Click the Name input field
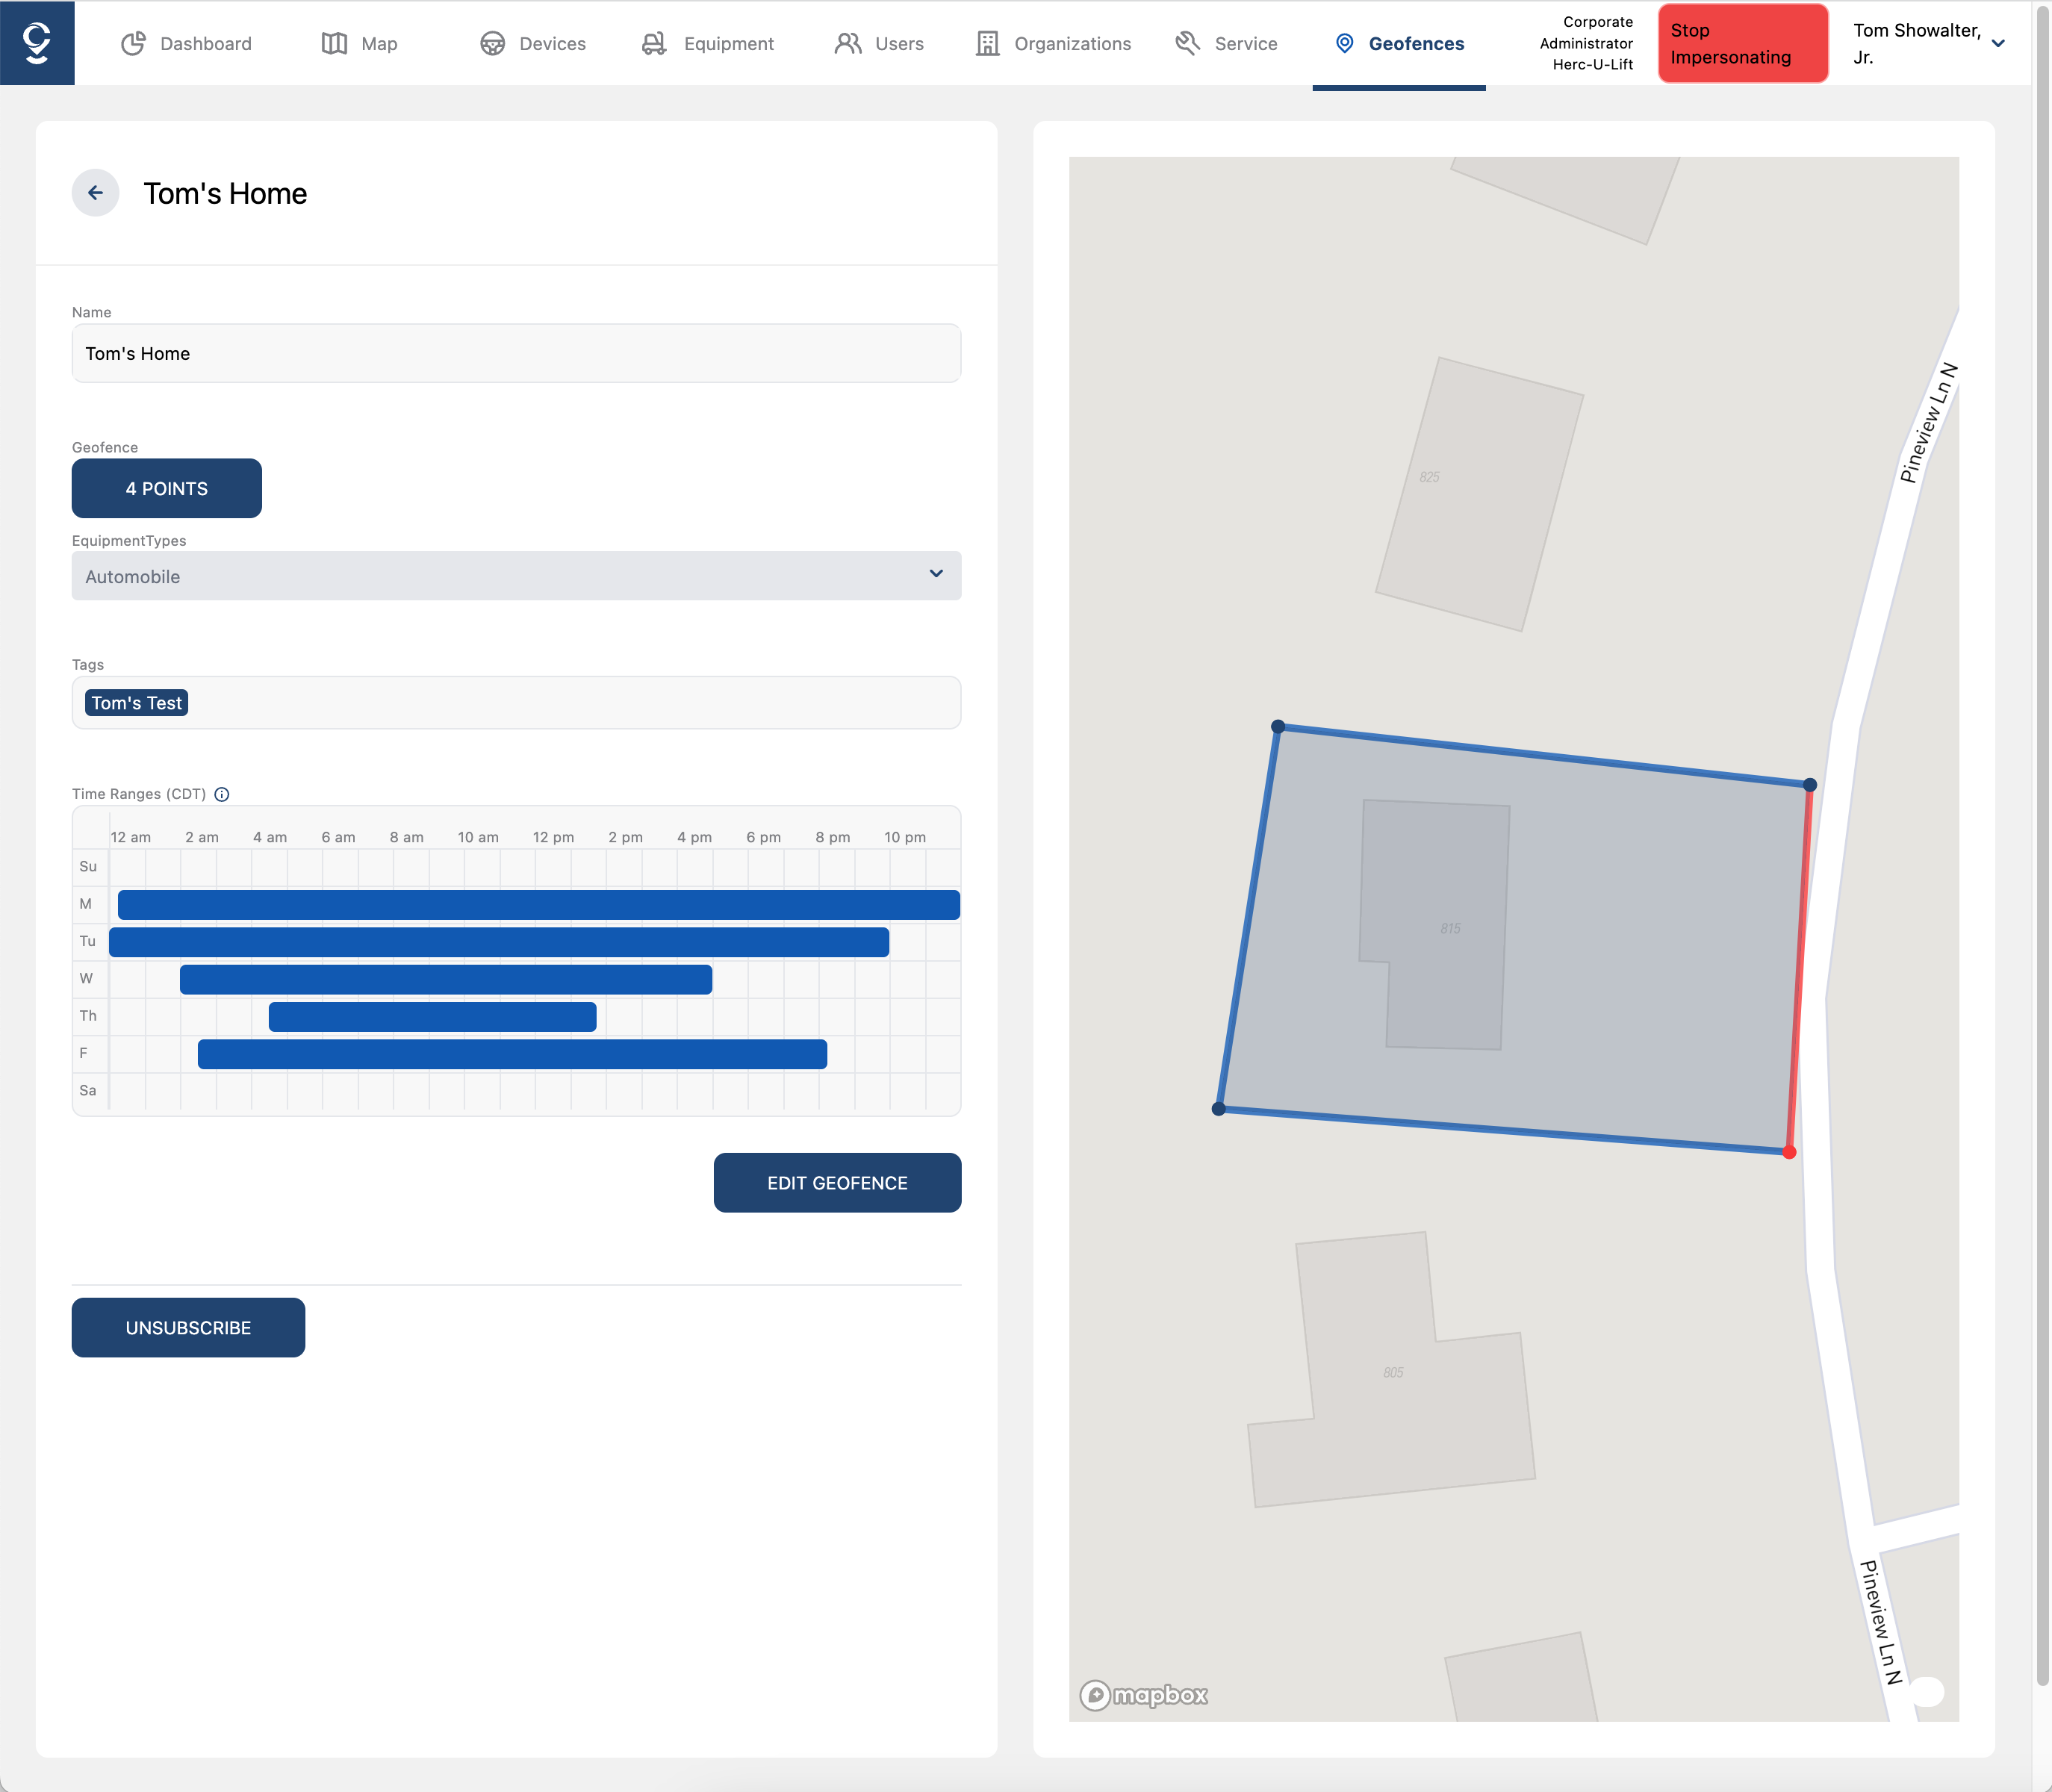 pyautogui.click(x=516, y=354)
